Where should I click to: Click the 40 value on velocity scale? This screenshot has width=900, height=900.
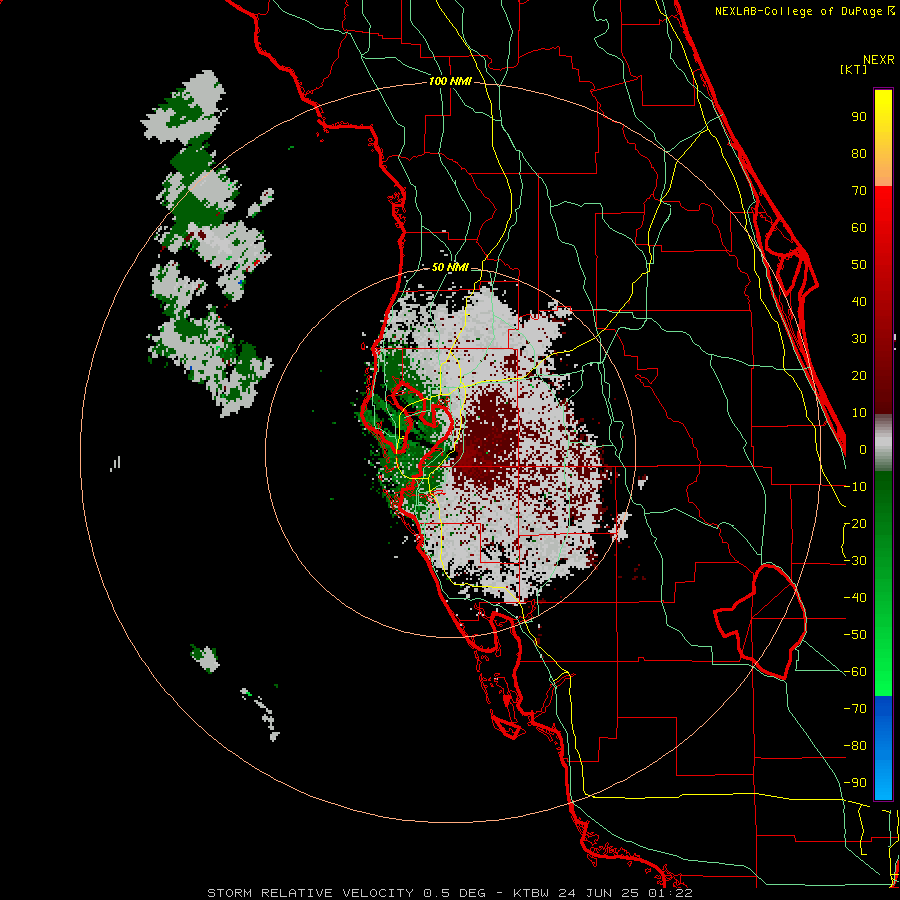[x=859, y=301]
